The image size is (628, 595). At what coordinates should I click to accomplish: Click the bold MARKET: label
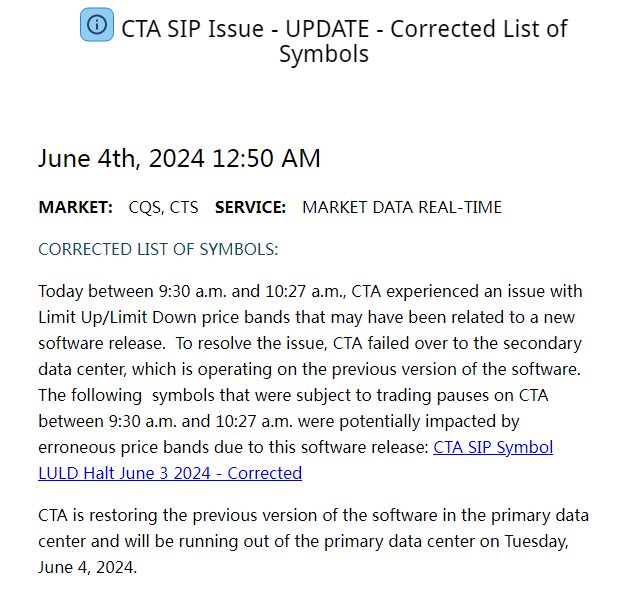pos(76,208)
